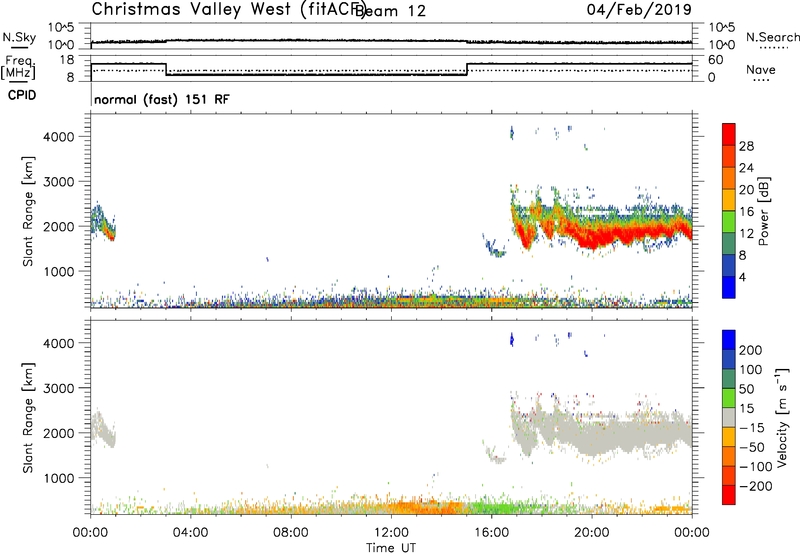Click the date '04/Feb/2019'
800x554 pixels.
[x=639, y=9]
